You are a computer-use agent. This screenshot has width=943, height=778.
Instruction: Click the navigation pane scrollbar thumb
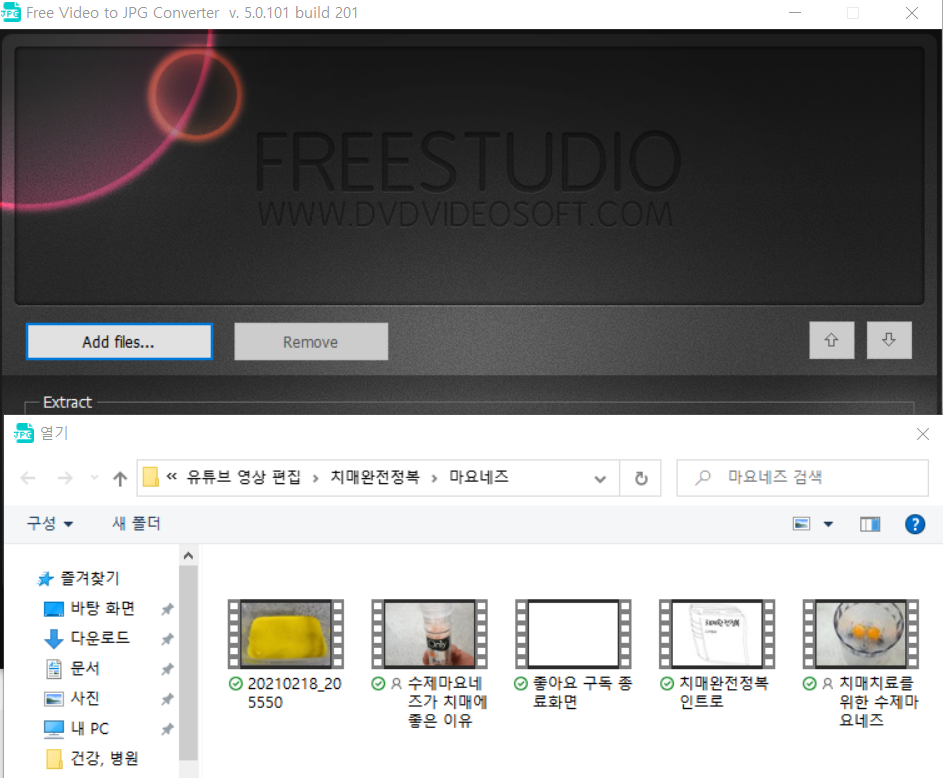click(x=188, y=662)
